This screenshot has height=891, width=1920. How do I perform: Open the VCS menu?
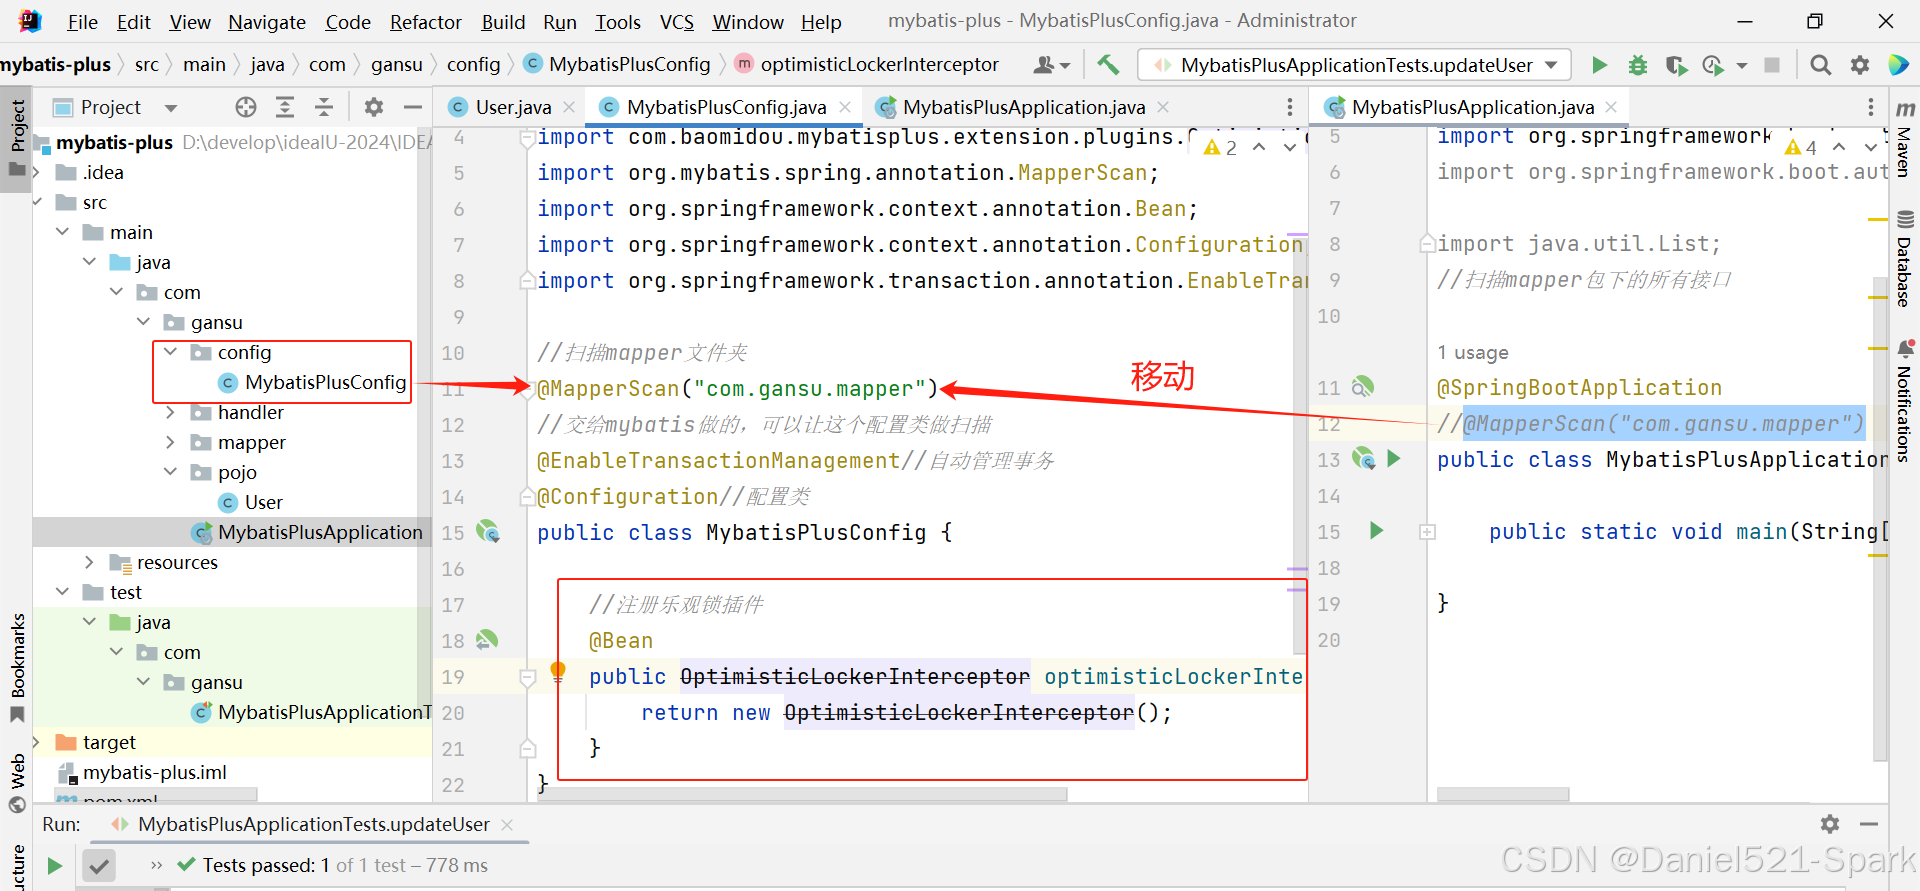click(x=677, y=22)
